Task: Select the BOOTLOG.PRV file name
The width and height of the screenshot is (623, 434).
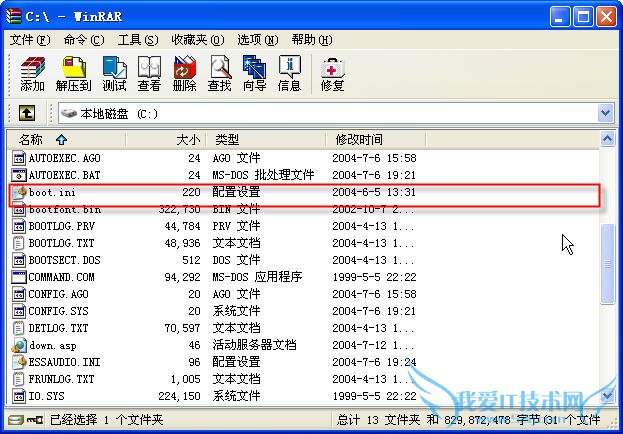Action: pyautogui.click(x=62, y=226)
